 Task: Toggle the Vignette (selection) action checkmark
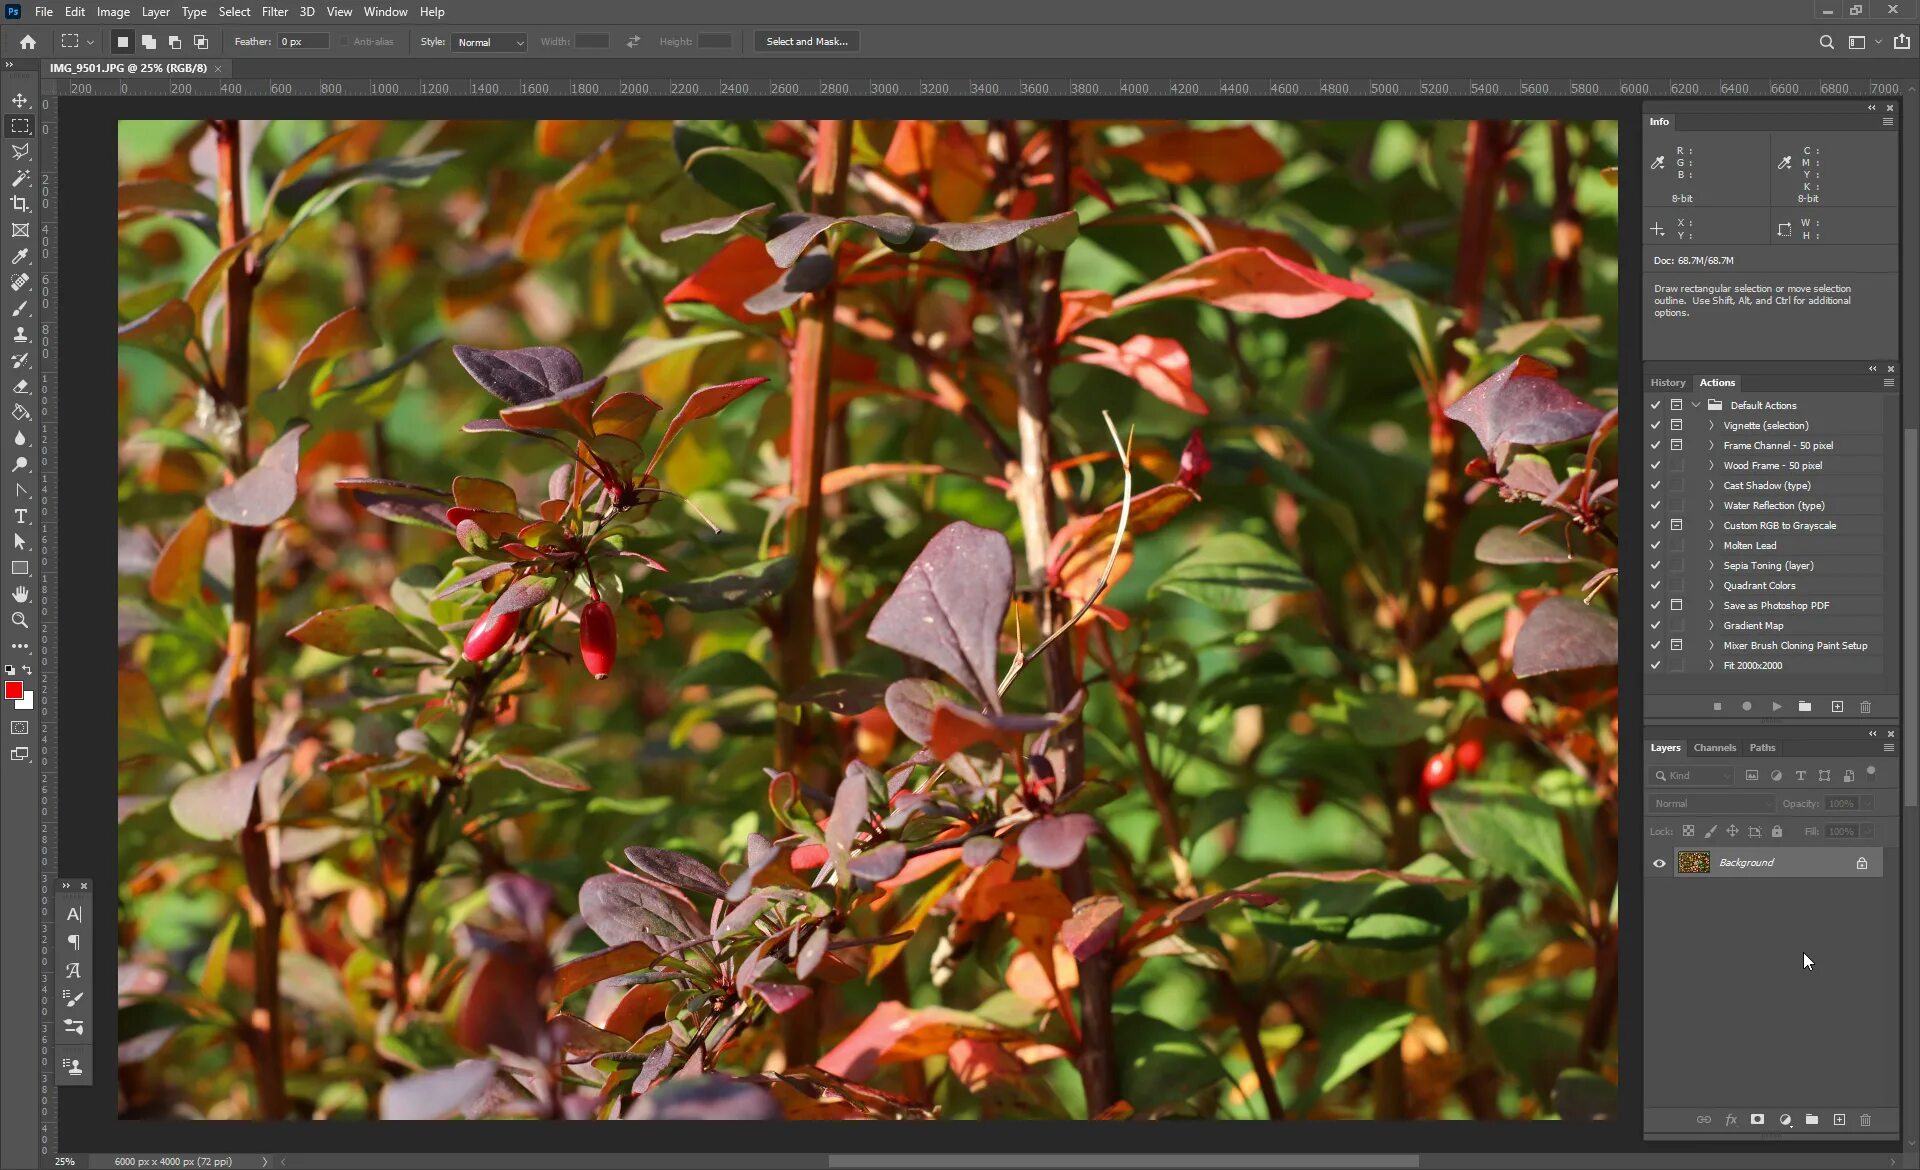1655,425
